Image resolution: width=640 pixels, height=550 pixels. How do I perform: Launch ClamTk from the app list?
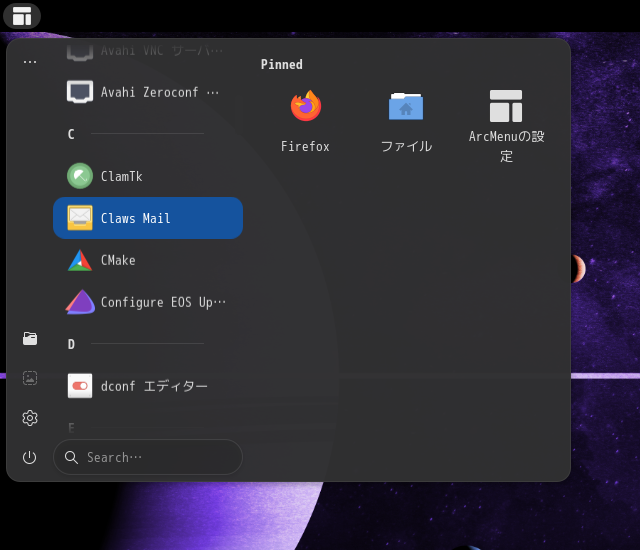pos(148,176)
